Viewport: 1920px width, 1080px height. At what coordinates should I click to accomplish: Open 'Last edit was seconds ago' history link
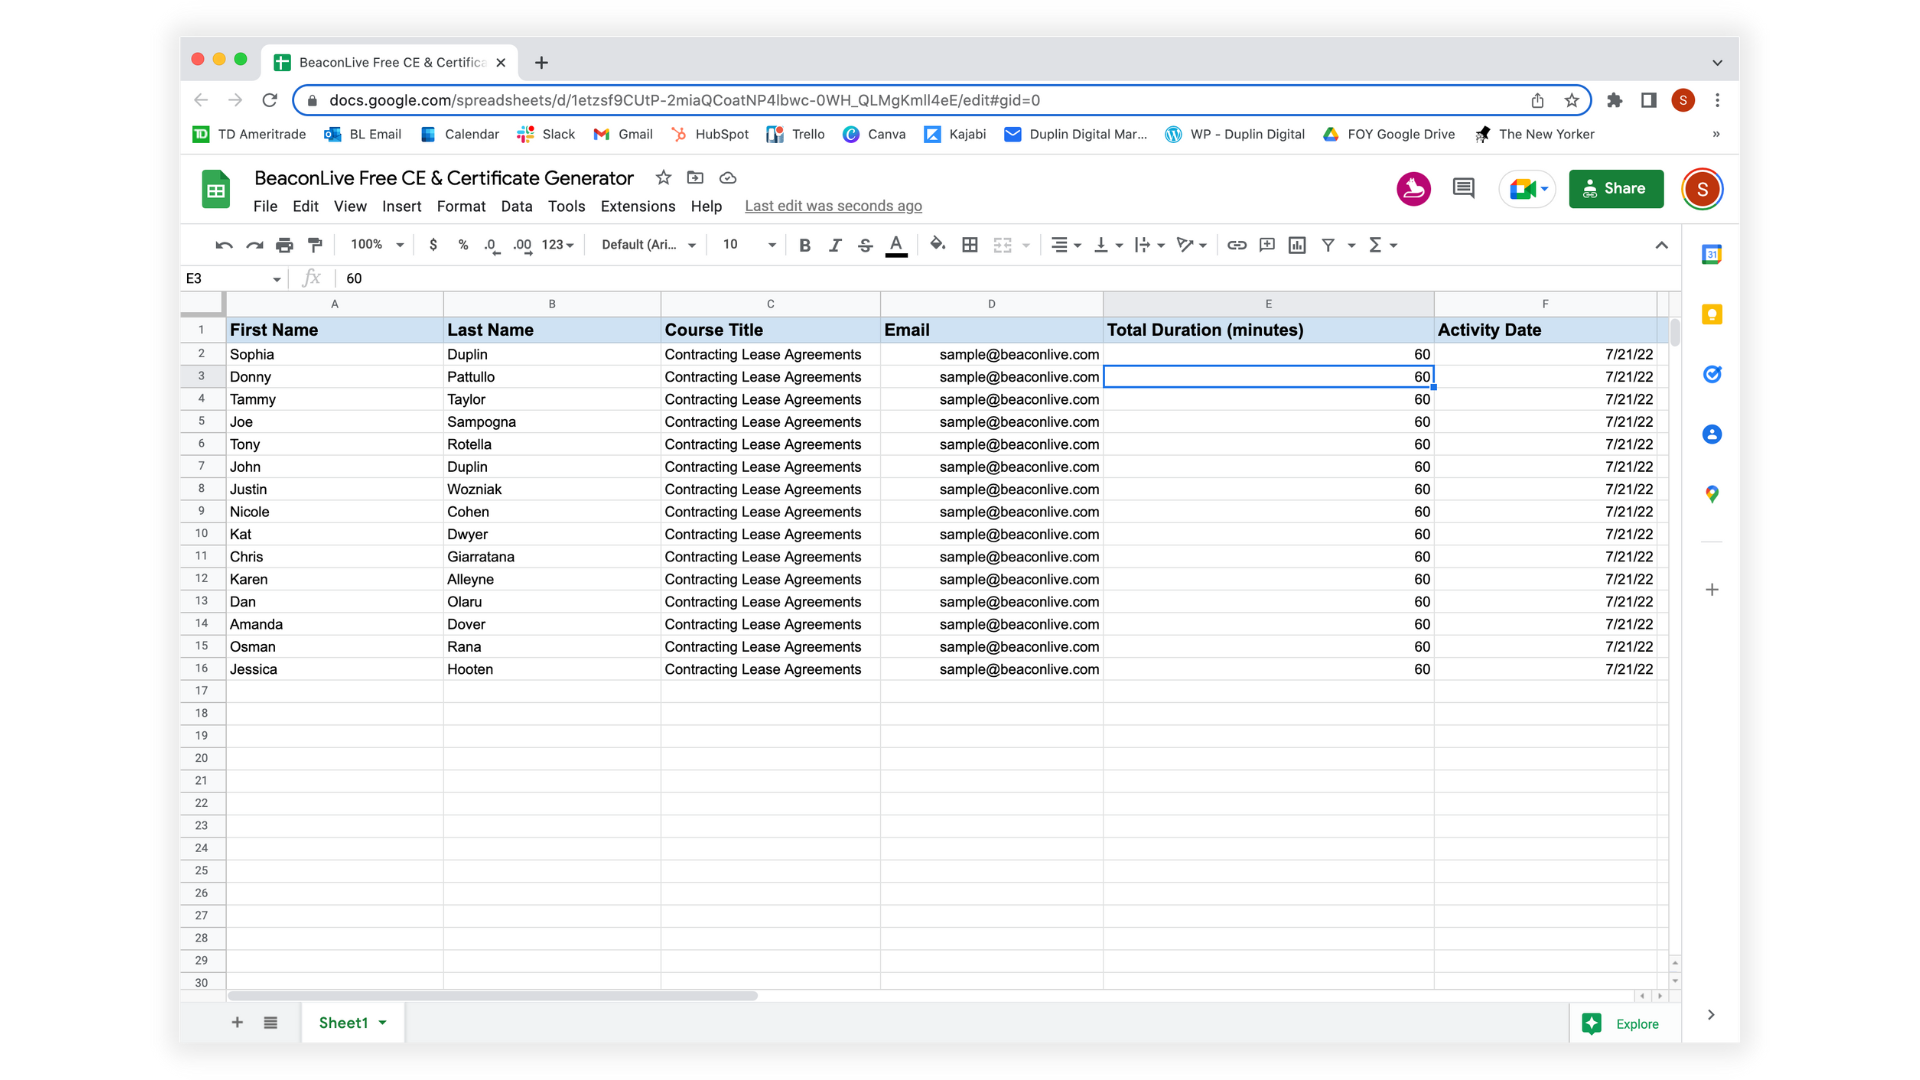pyautogui.click(x=833, y=206)
